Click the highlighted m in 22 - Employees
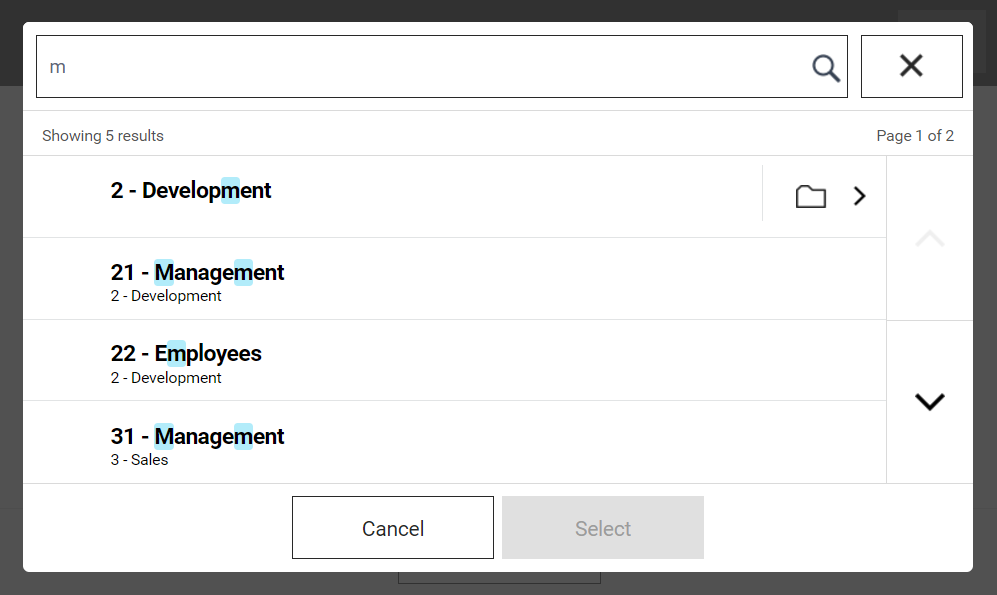Viewport: 997px width, 595px height. [176, 353]
